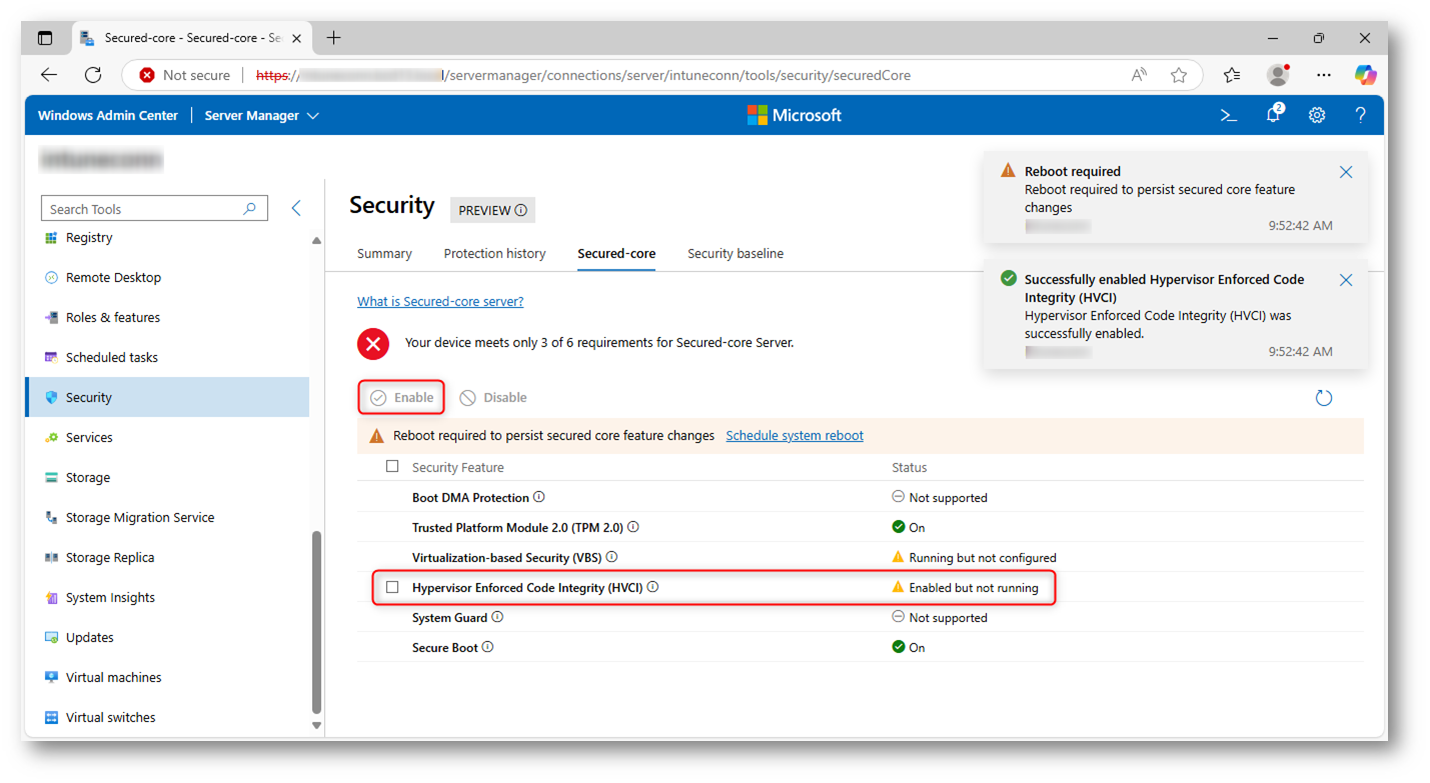Open the Copilot icon in browser toolbar
Screen dimensions: 1430x783
point(1366,75)
